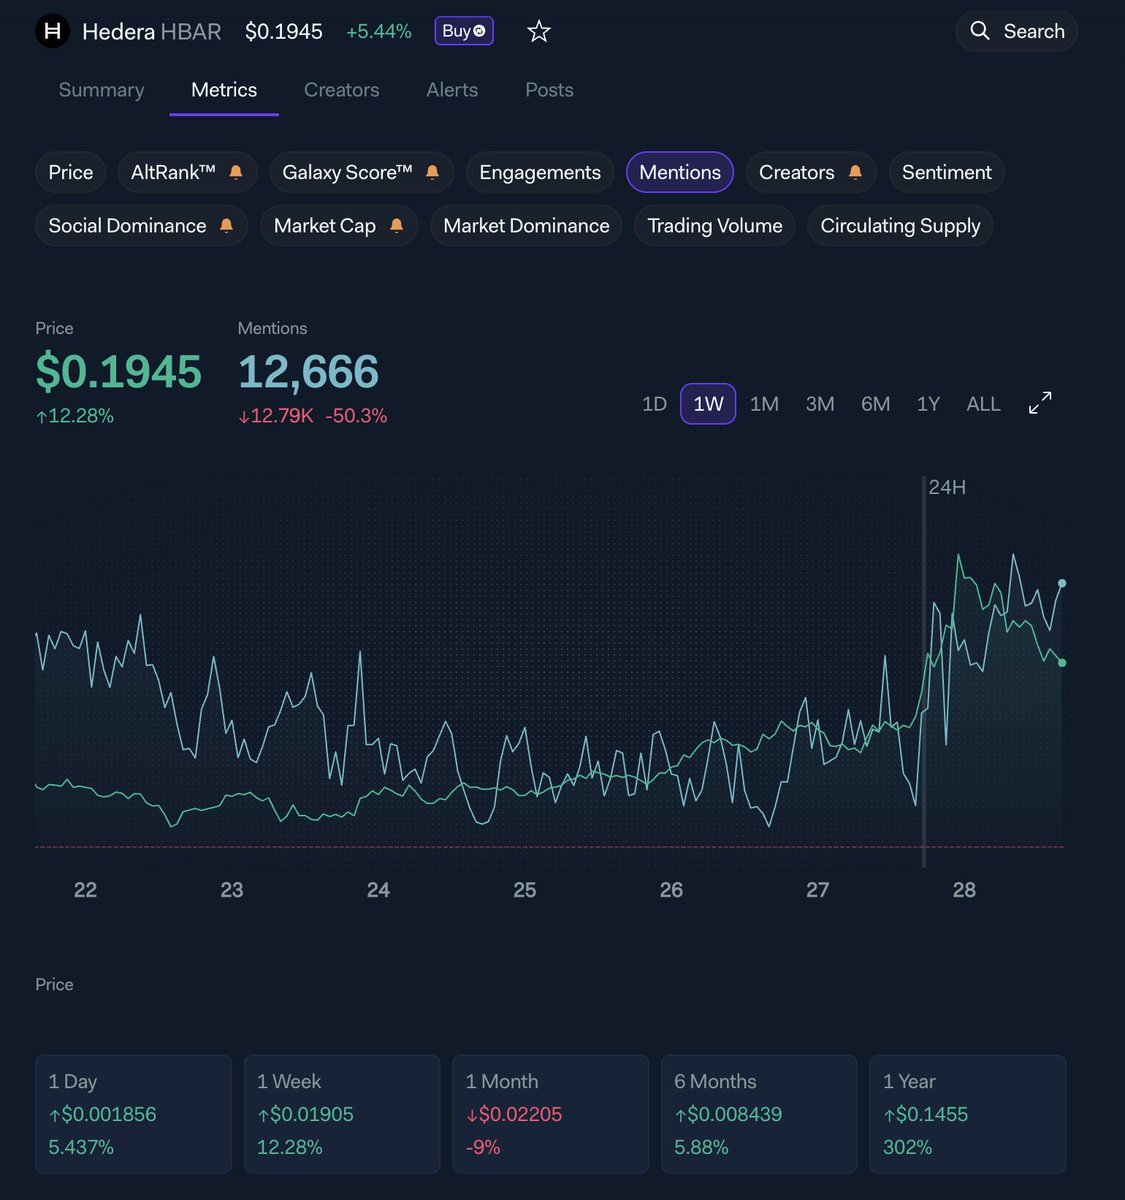Click the mentions line endpoint dot
The width and height of the screenshot is (1125, 1200).
tap(1062, 583)
